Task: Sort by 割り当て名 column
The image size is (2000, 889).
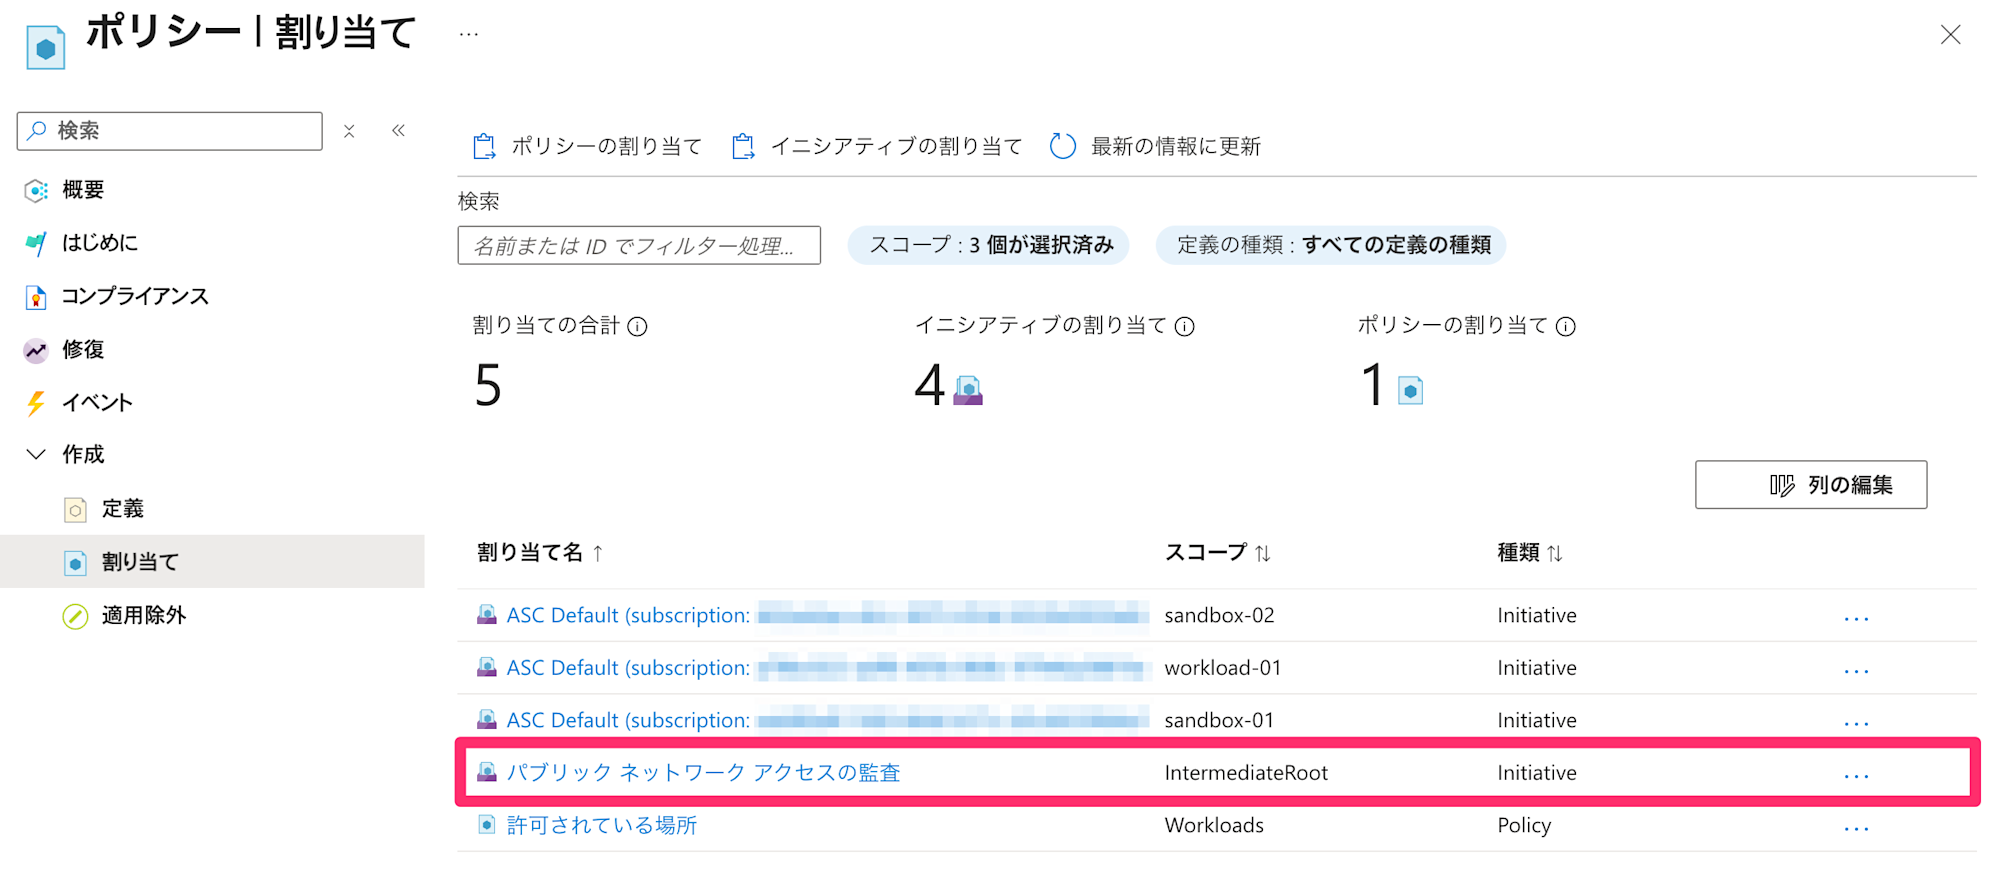Action: pos(540,553)
